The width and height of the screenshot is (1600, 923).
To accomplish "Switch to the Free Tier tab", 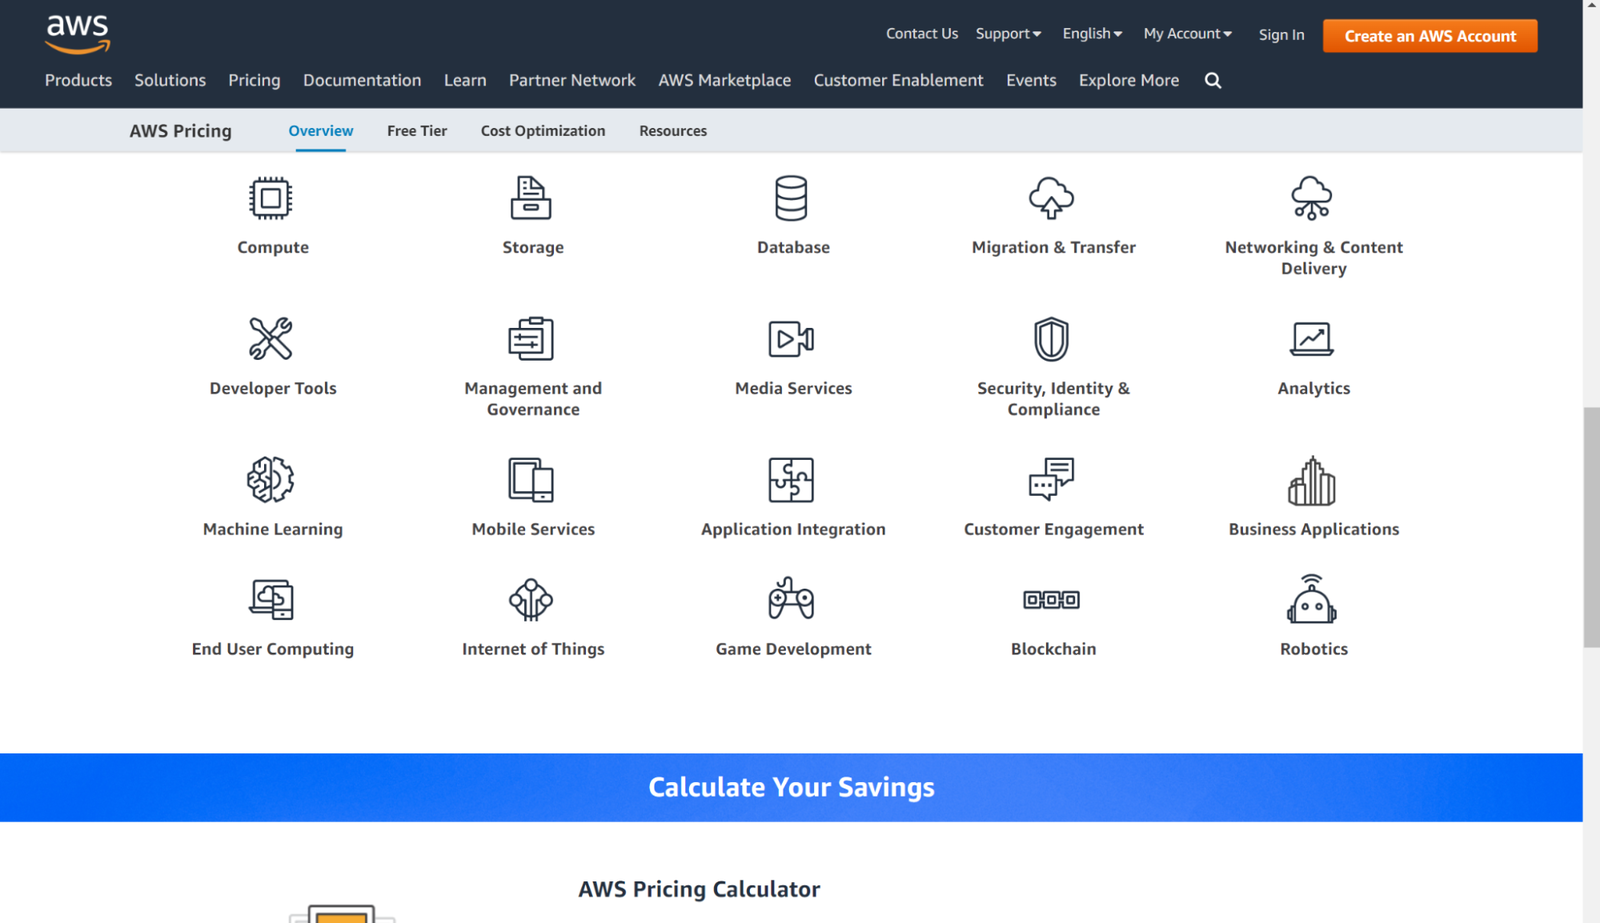I will (417, 131).
